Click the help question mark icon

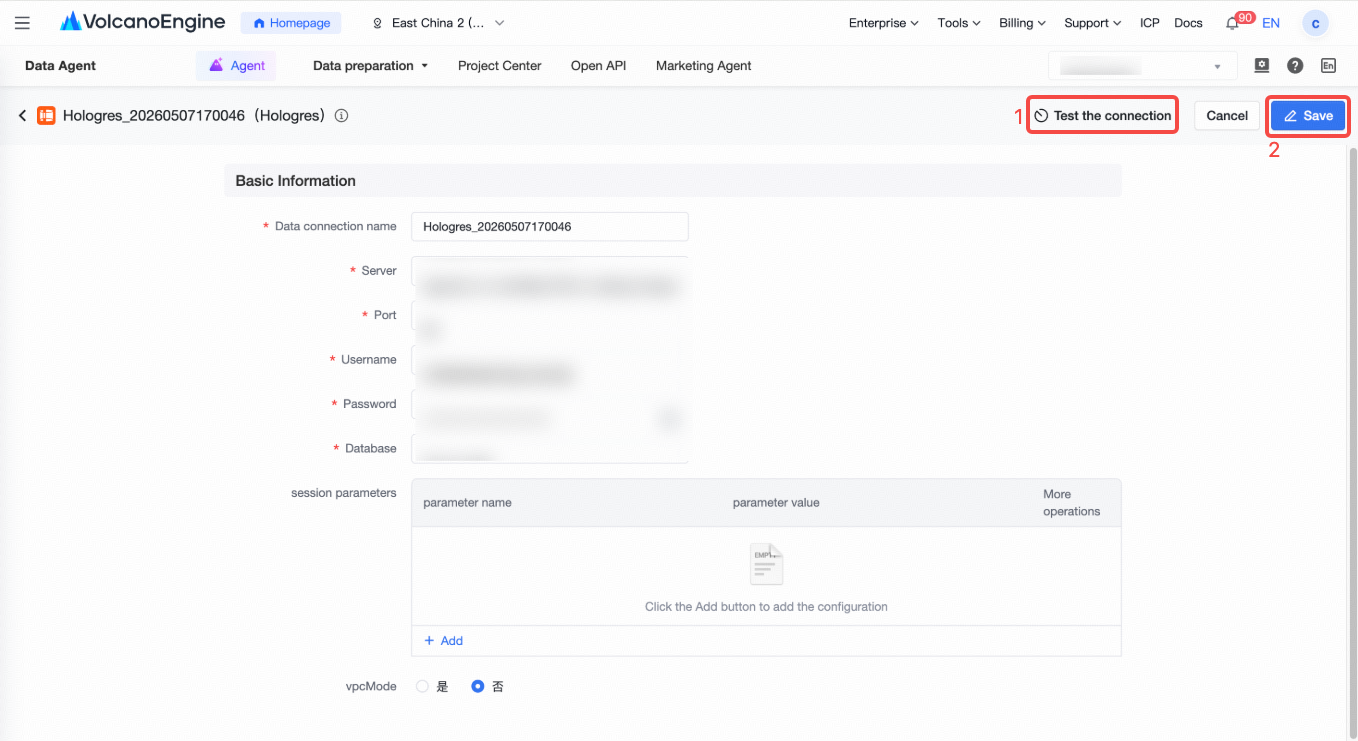pyautogui.click(x=1295, y=66)
